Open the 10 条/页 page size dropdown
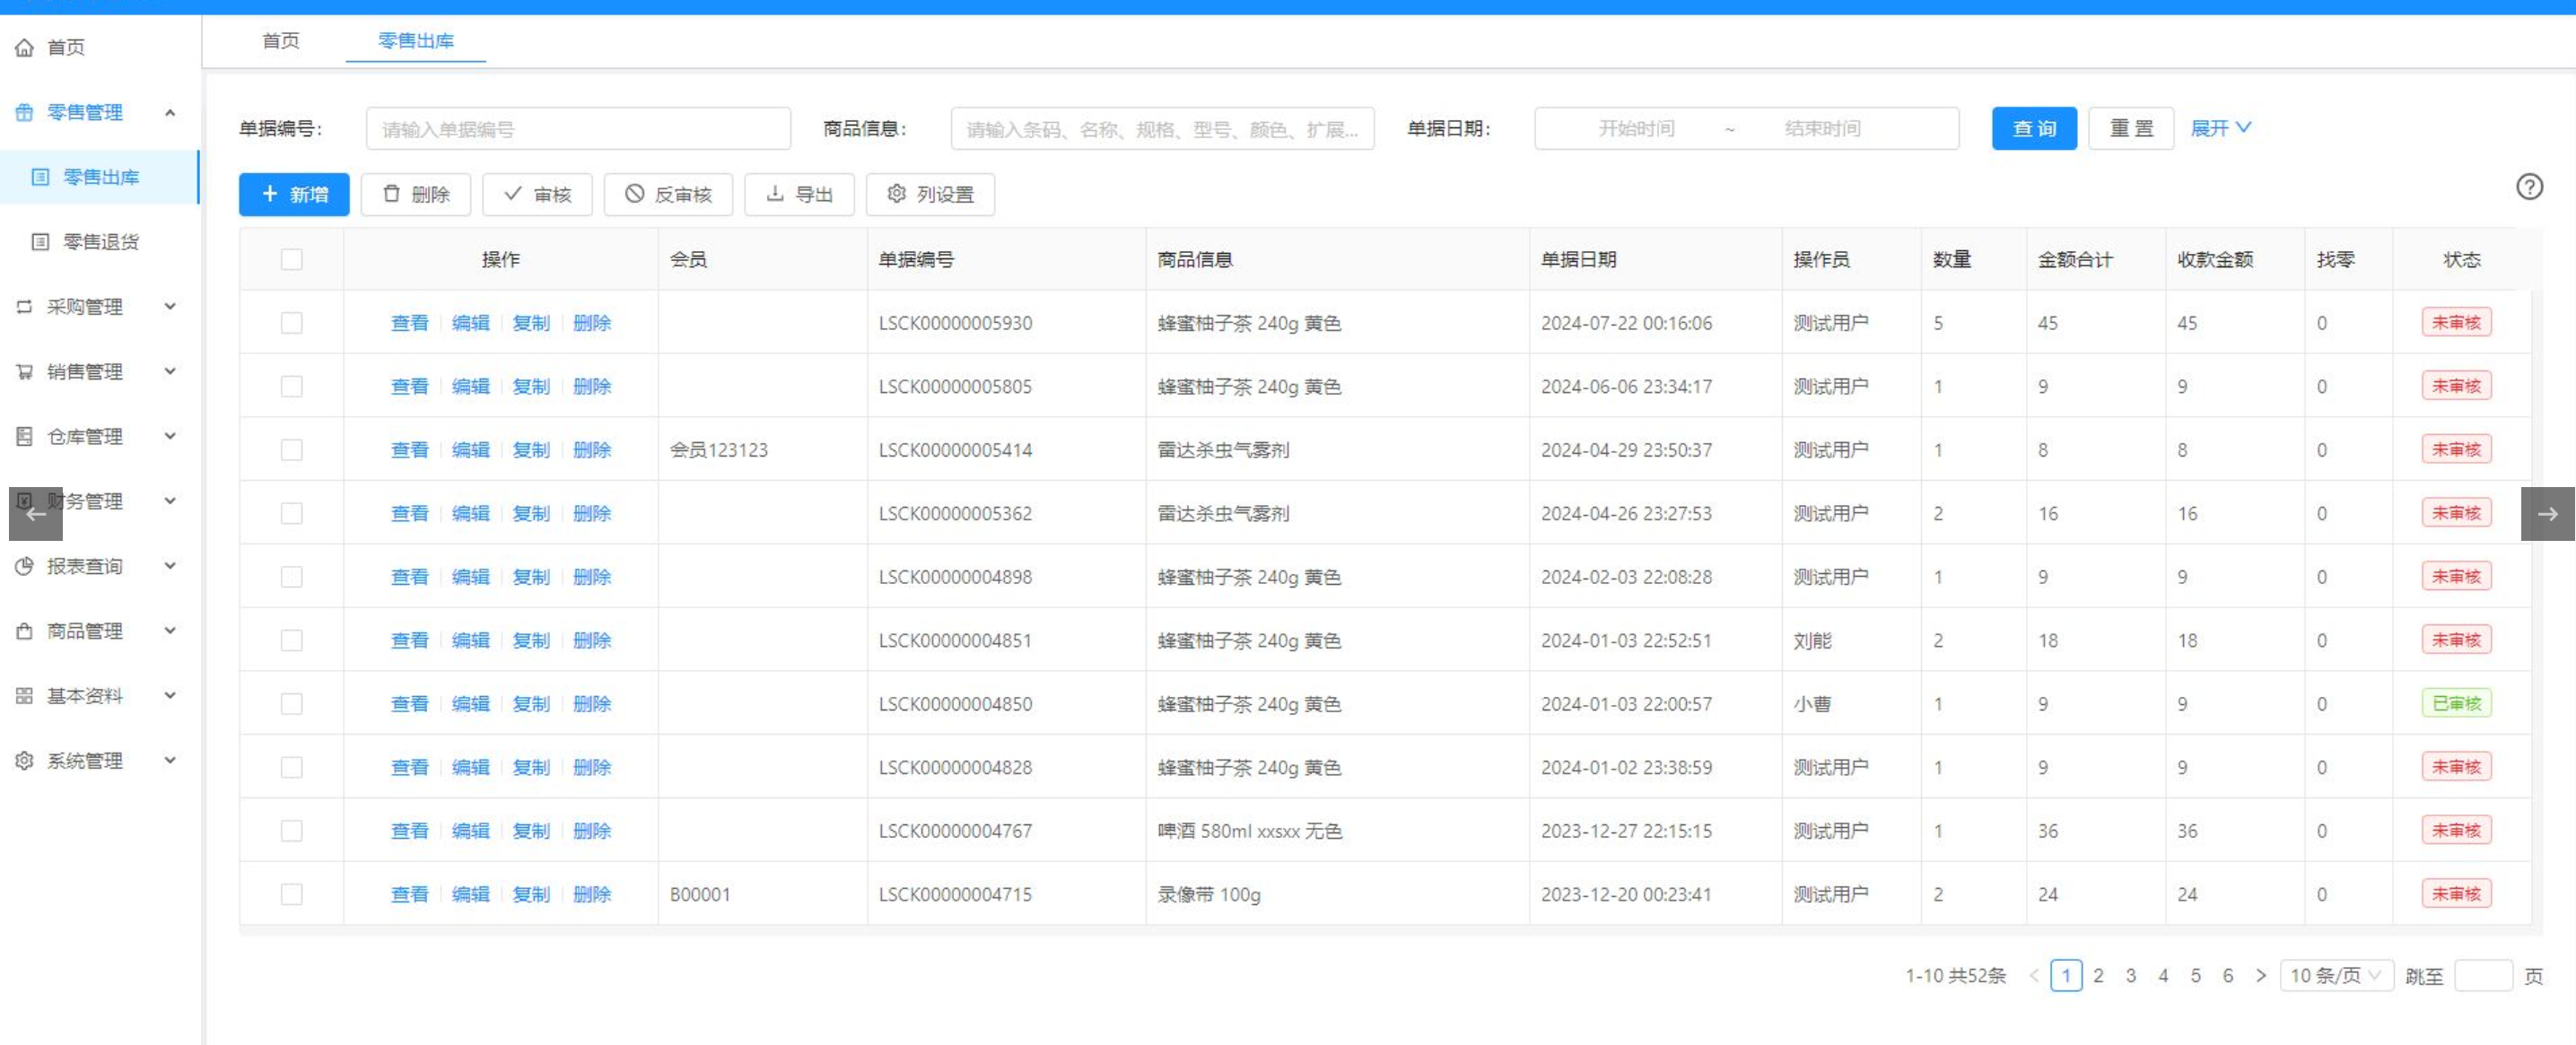This screenshot has height=1045, width=2576. click(2336, 976)
